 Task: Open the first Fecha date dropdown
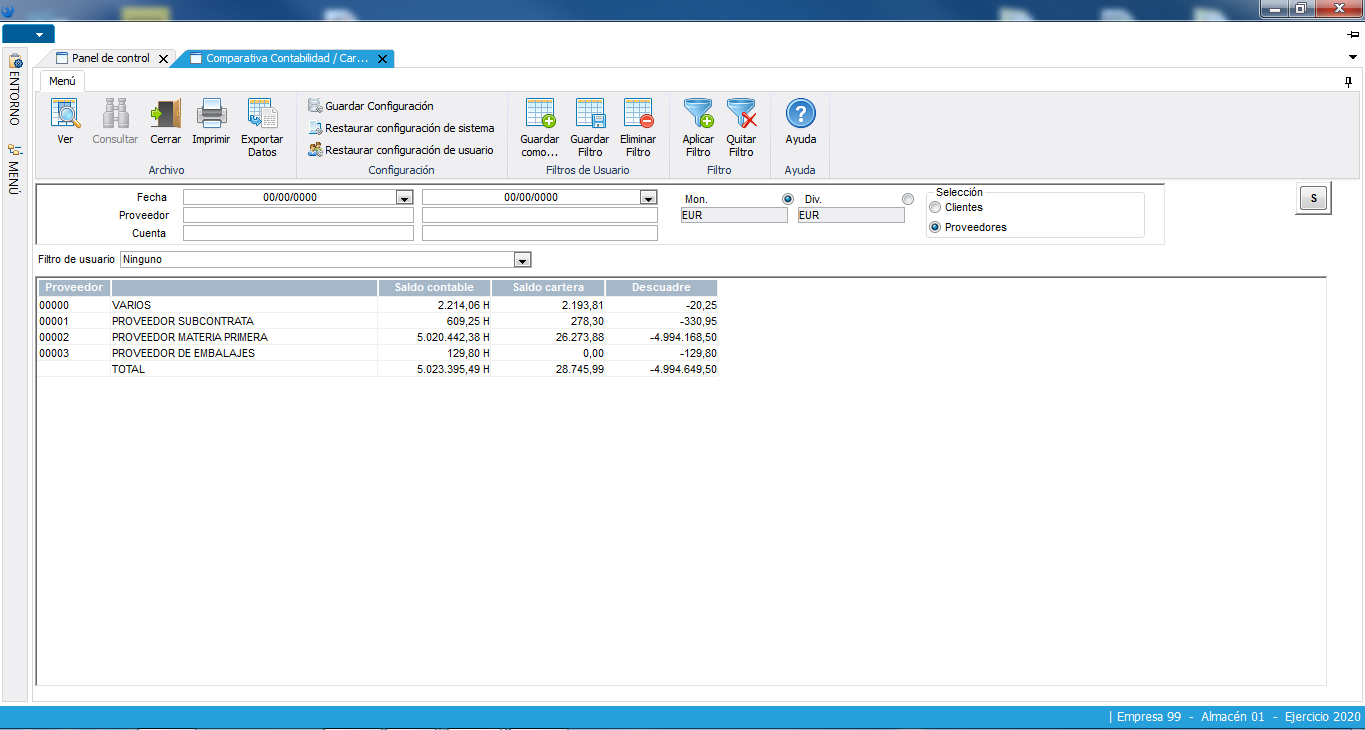pos(404,198)
